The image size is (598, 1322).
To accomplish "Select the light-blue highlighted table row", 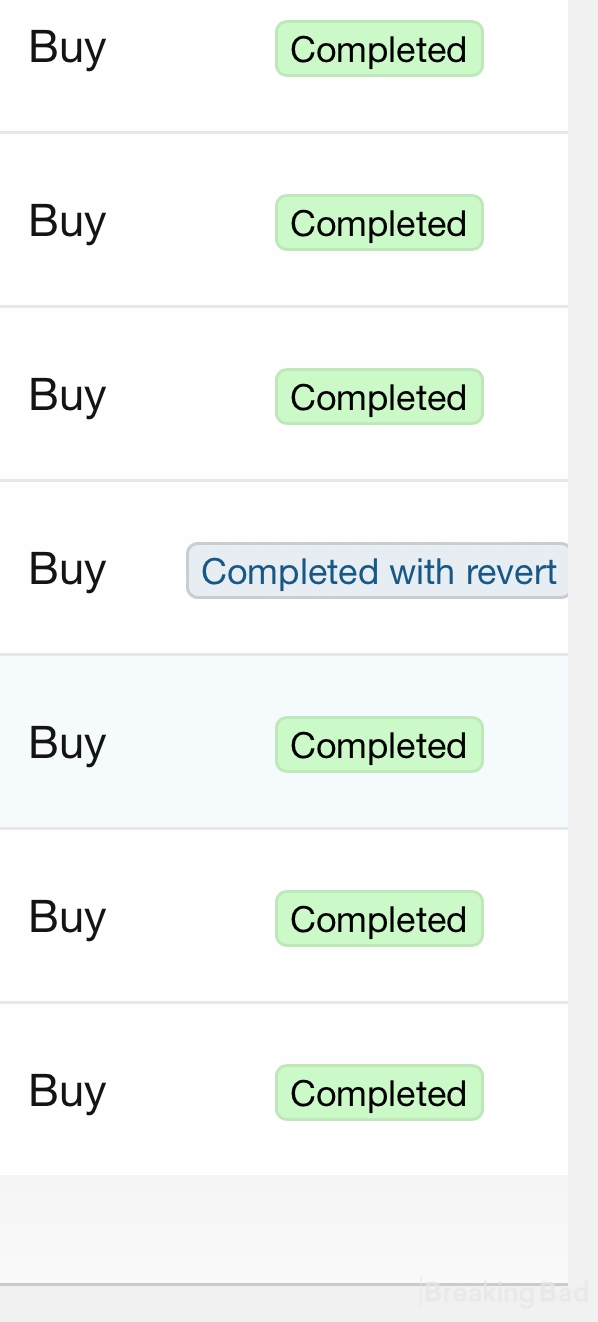I will (x=284, y=742).
